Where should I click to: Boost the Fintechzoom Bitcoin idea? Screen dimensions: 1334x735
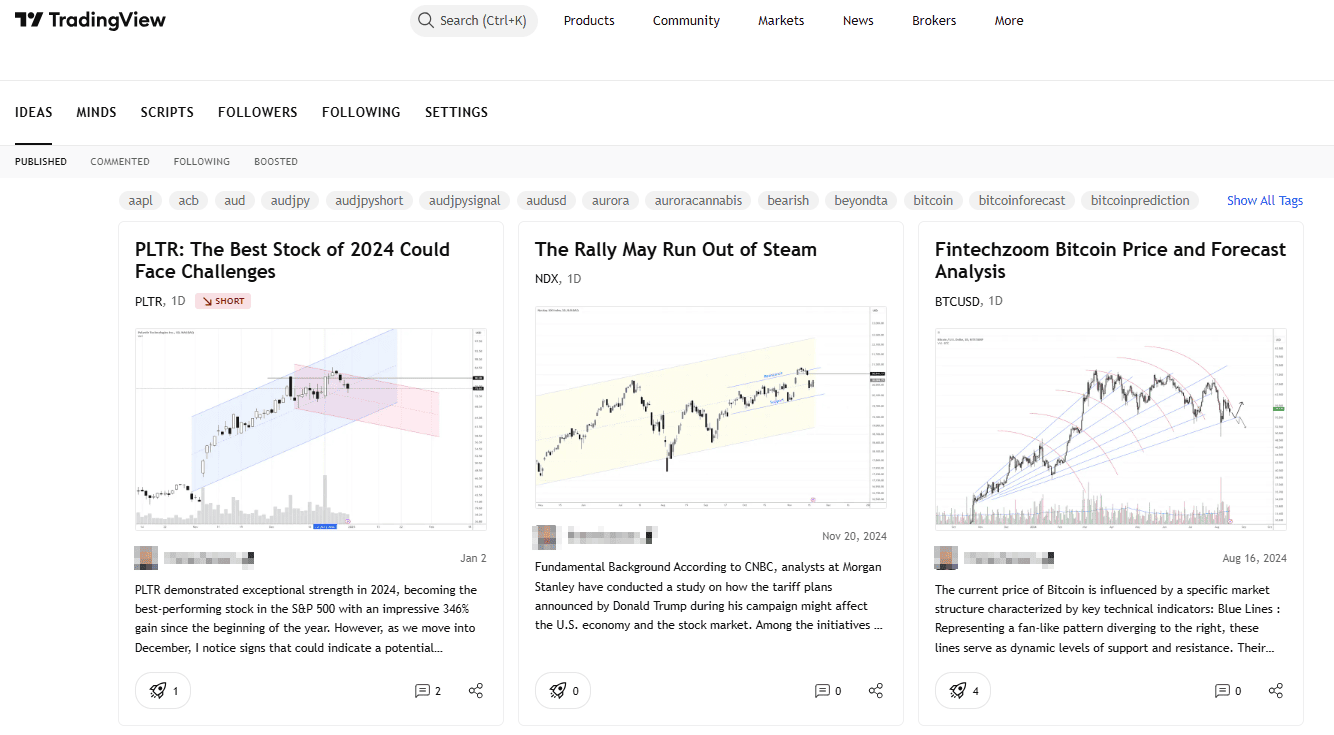point(963,690)
